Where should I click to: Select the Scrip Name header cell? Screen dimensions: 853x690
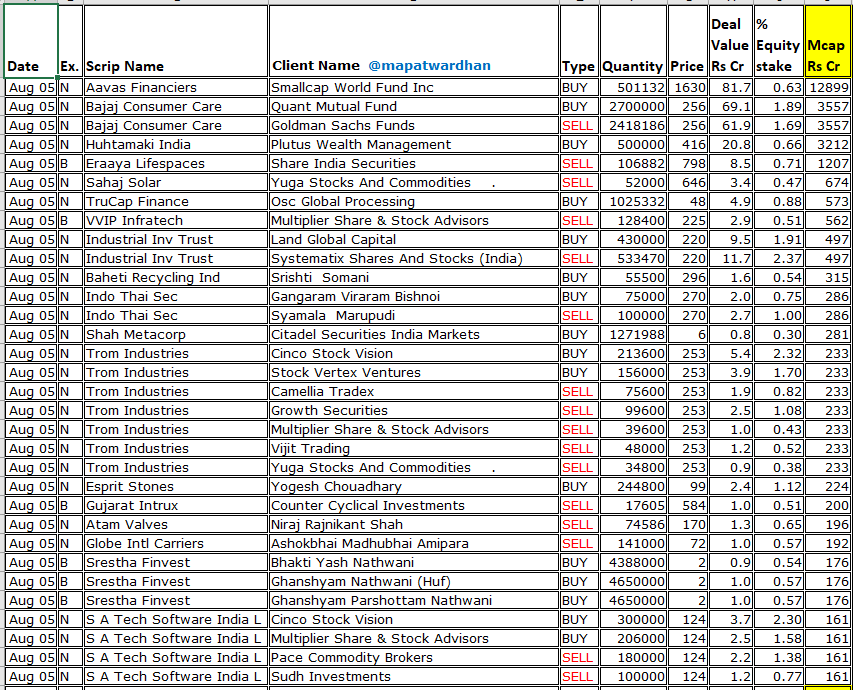click(x=176, y=41)
